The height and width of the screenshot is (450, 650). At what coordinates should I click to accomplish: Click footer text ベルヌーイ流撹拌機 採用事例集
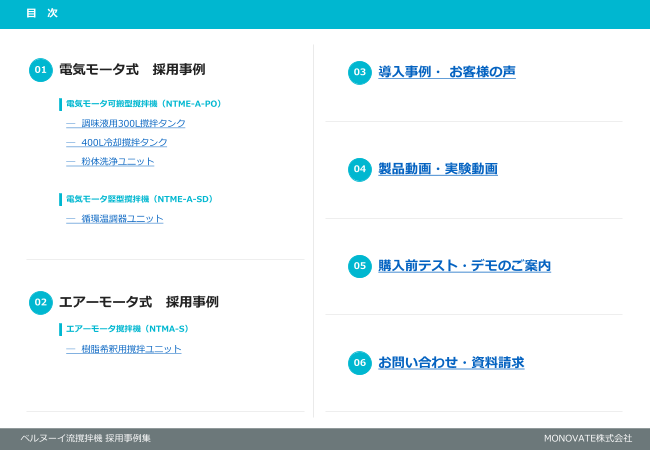pyautogui.click(x=86, y=438)
